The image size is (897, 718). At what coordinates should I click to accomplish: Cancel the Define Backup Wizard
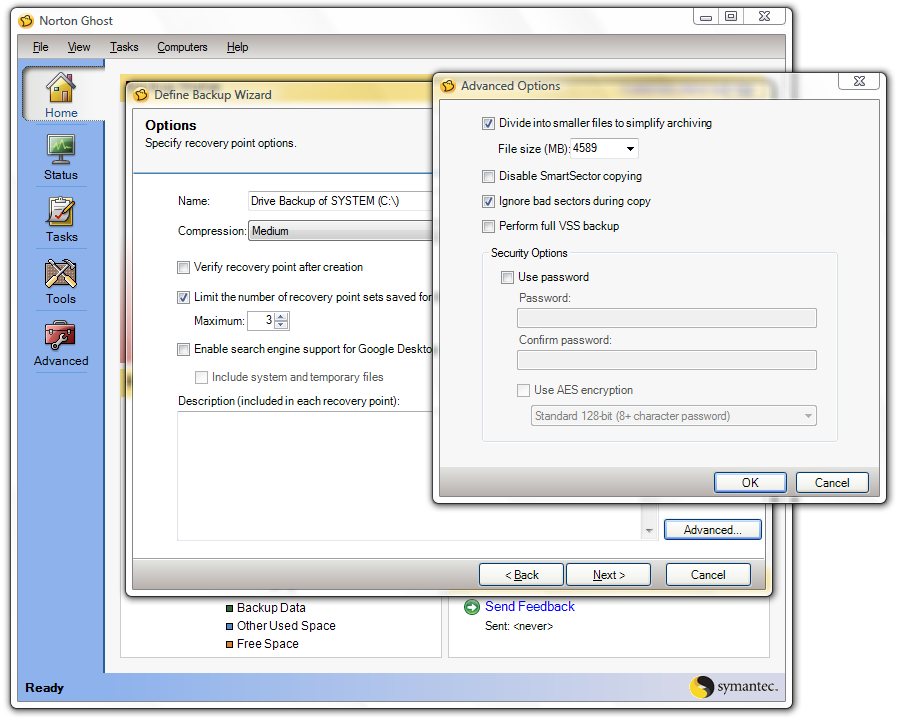708,575
